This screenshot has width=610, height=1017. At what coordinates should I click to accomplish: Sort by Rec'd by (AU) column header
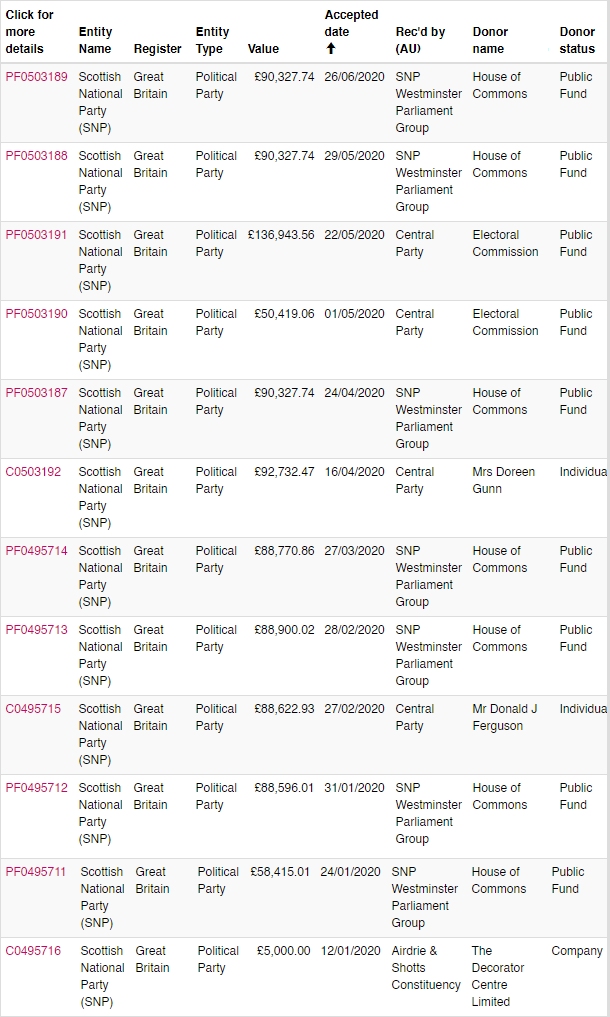pos(421,40)
